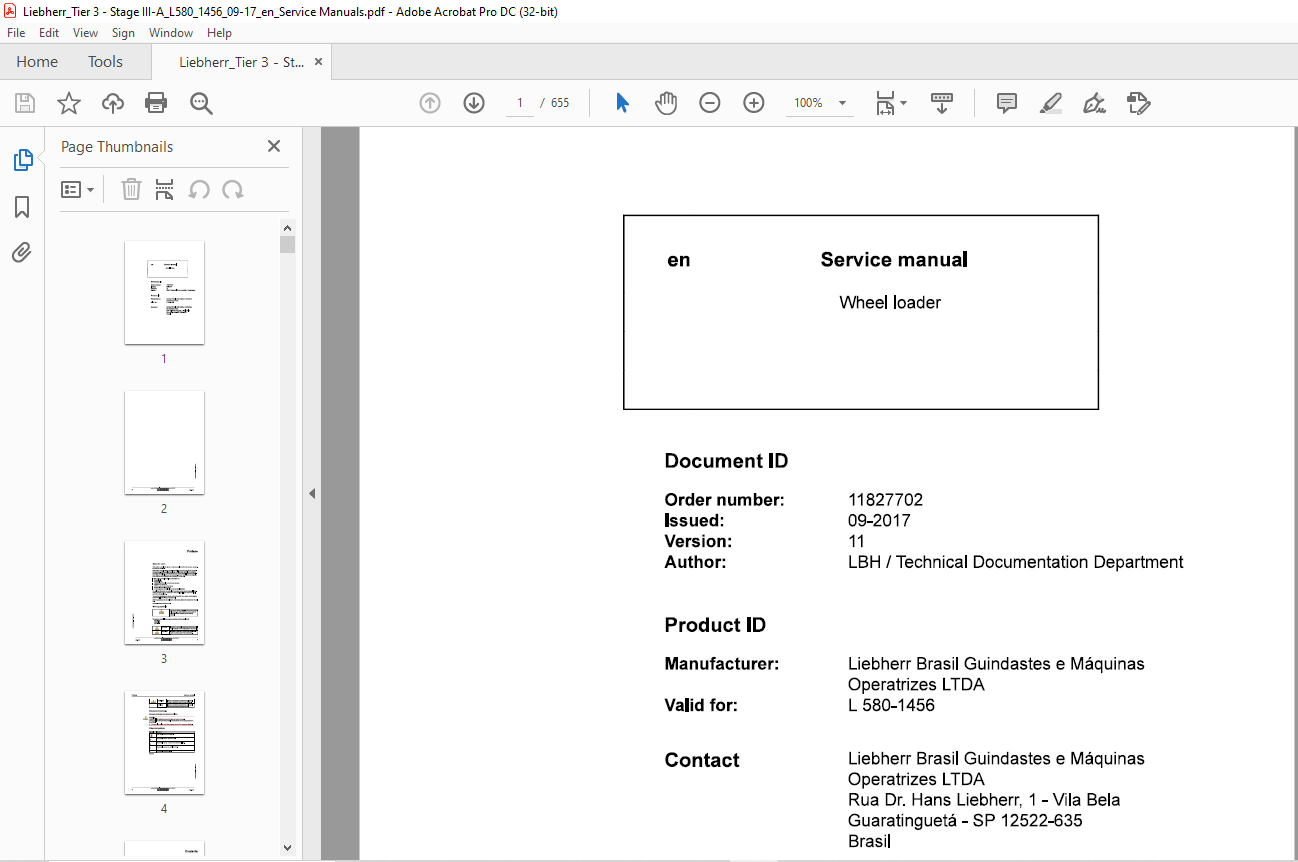Click the page number input field
Viewport: 1298px width, 862px height.
click(x=520, y=103)
